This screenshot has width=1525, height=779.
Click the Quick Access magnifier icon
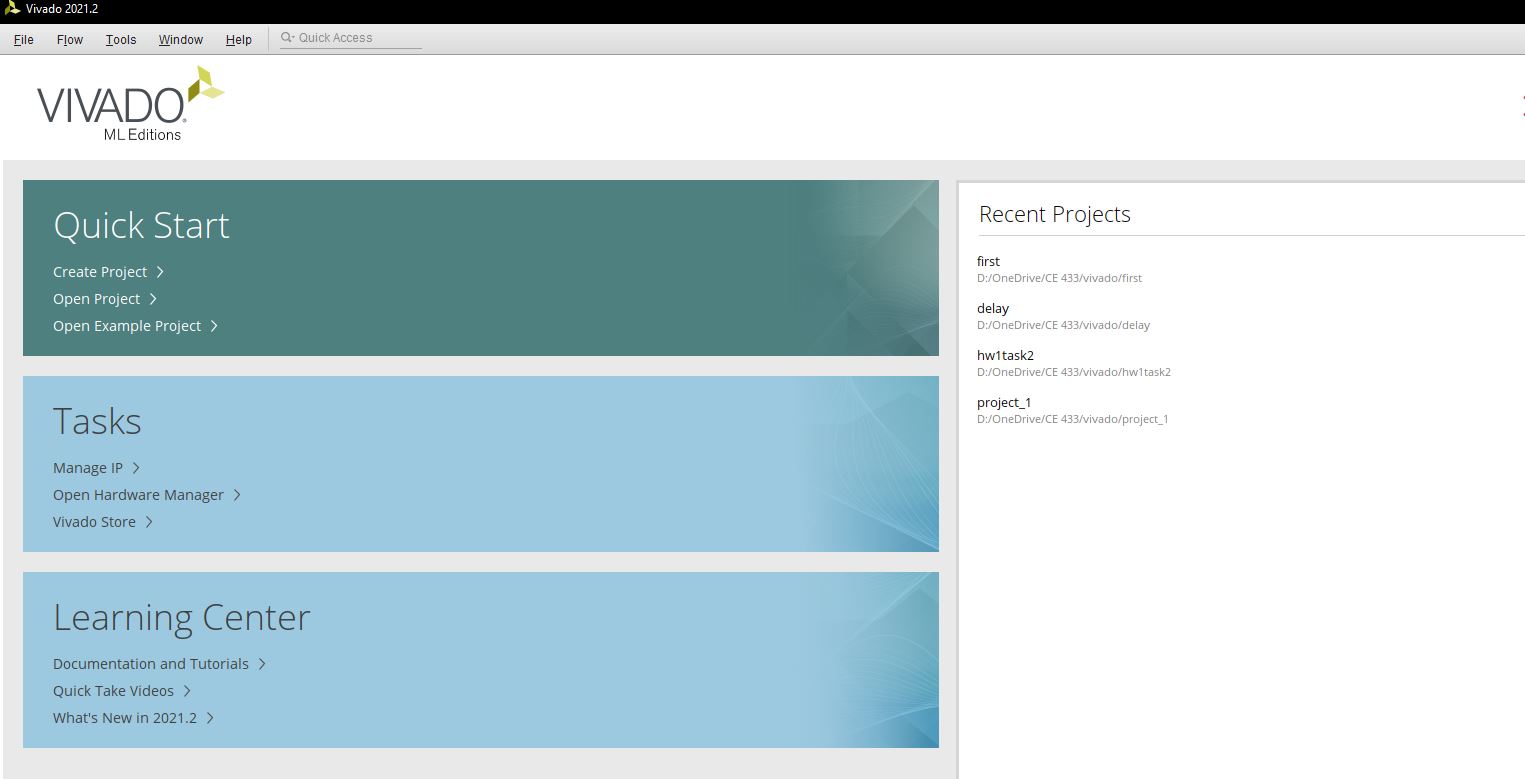[x=288, y=38]
